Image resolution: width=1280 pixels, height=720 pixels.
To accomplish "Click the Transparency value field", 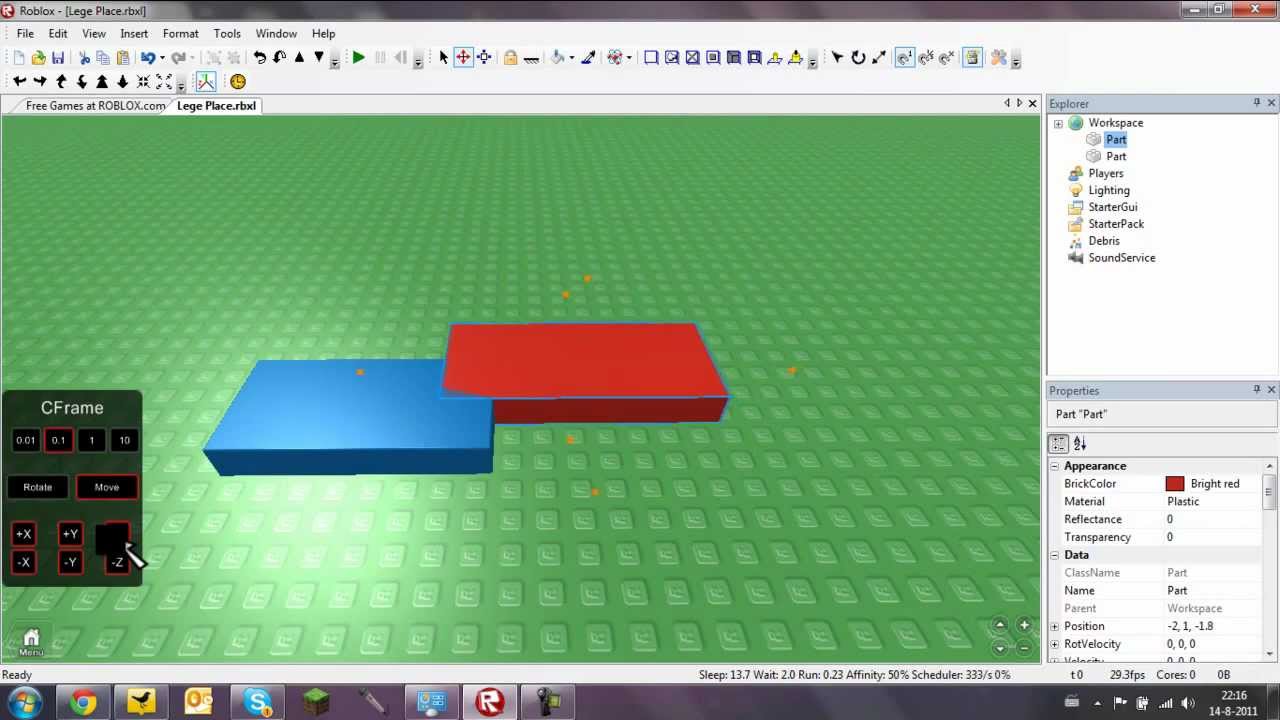I will pos(1213,538).
